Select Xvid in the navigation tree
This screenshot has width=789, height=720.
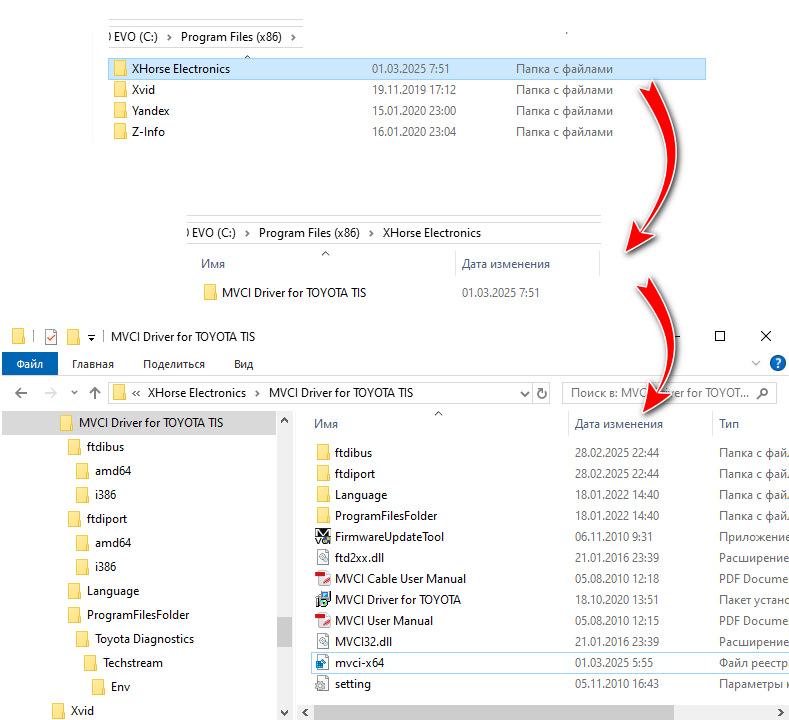tap(82, 711)
